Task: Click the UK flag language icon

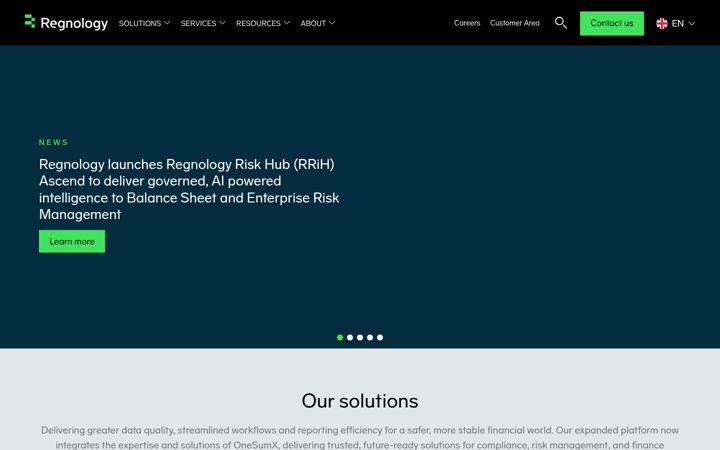Action: [x=662, y=23]
